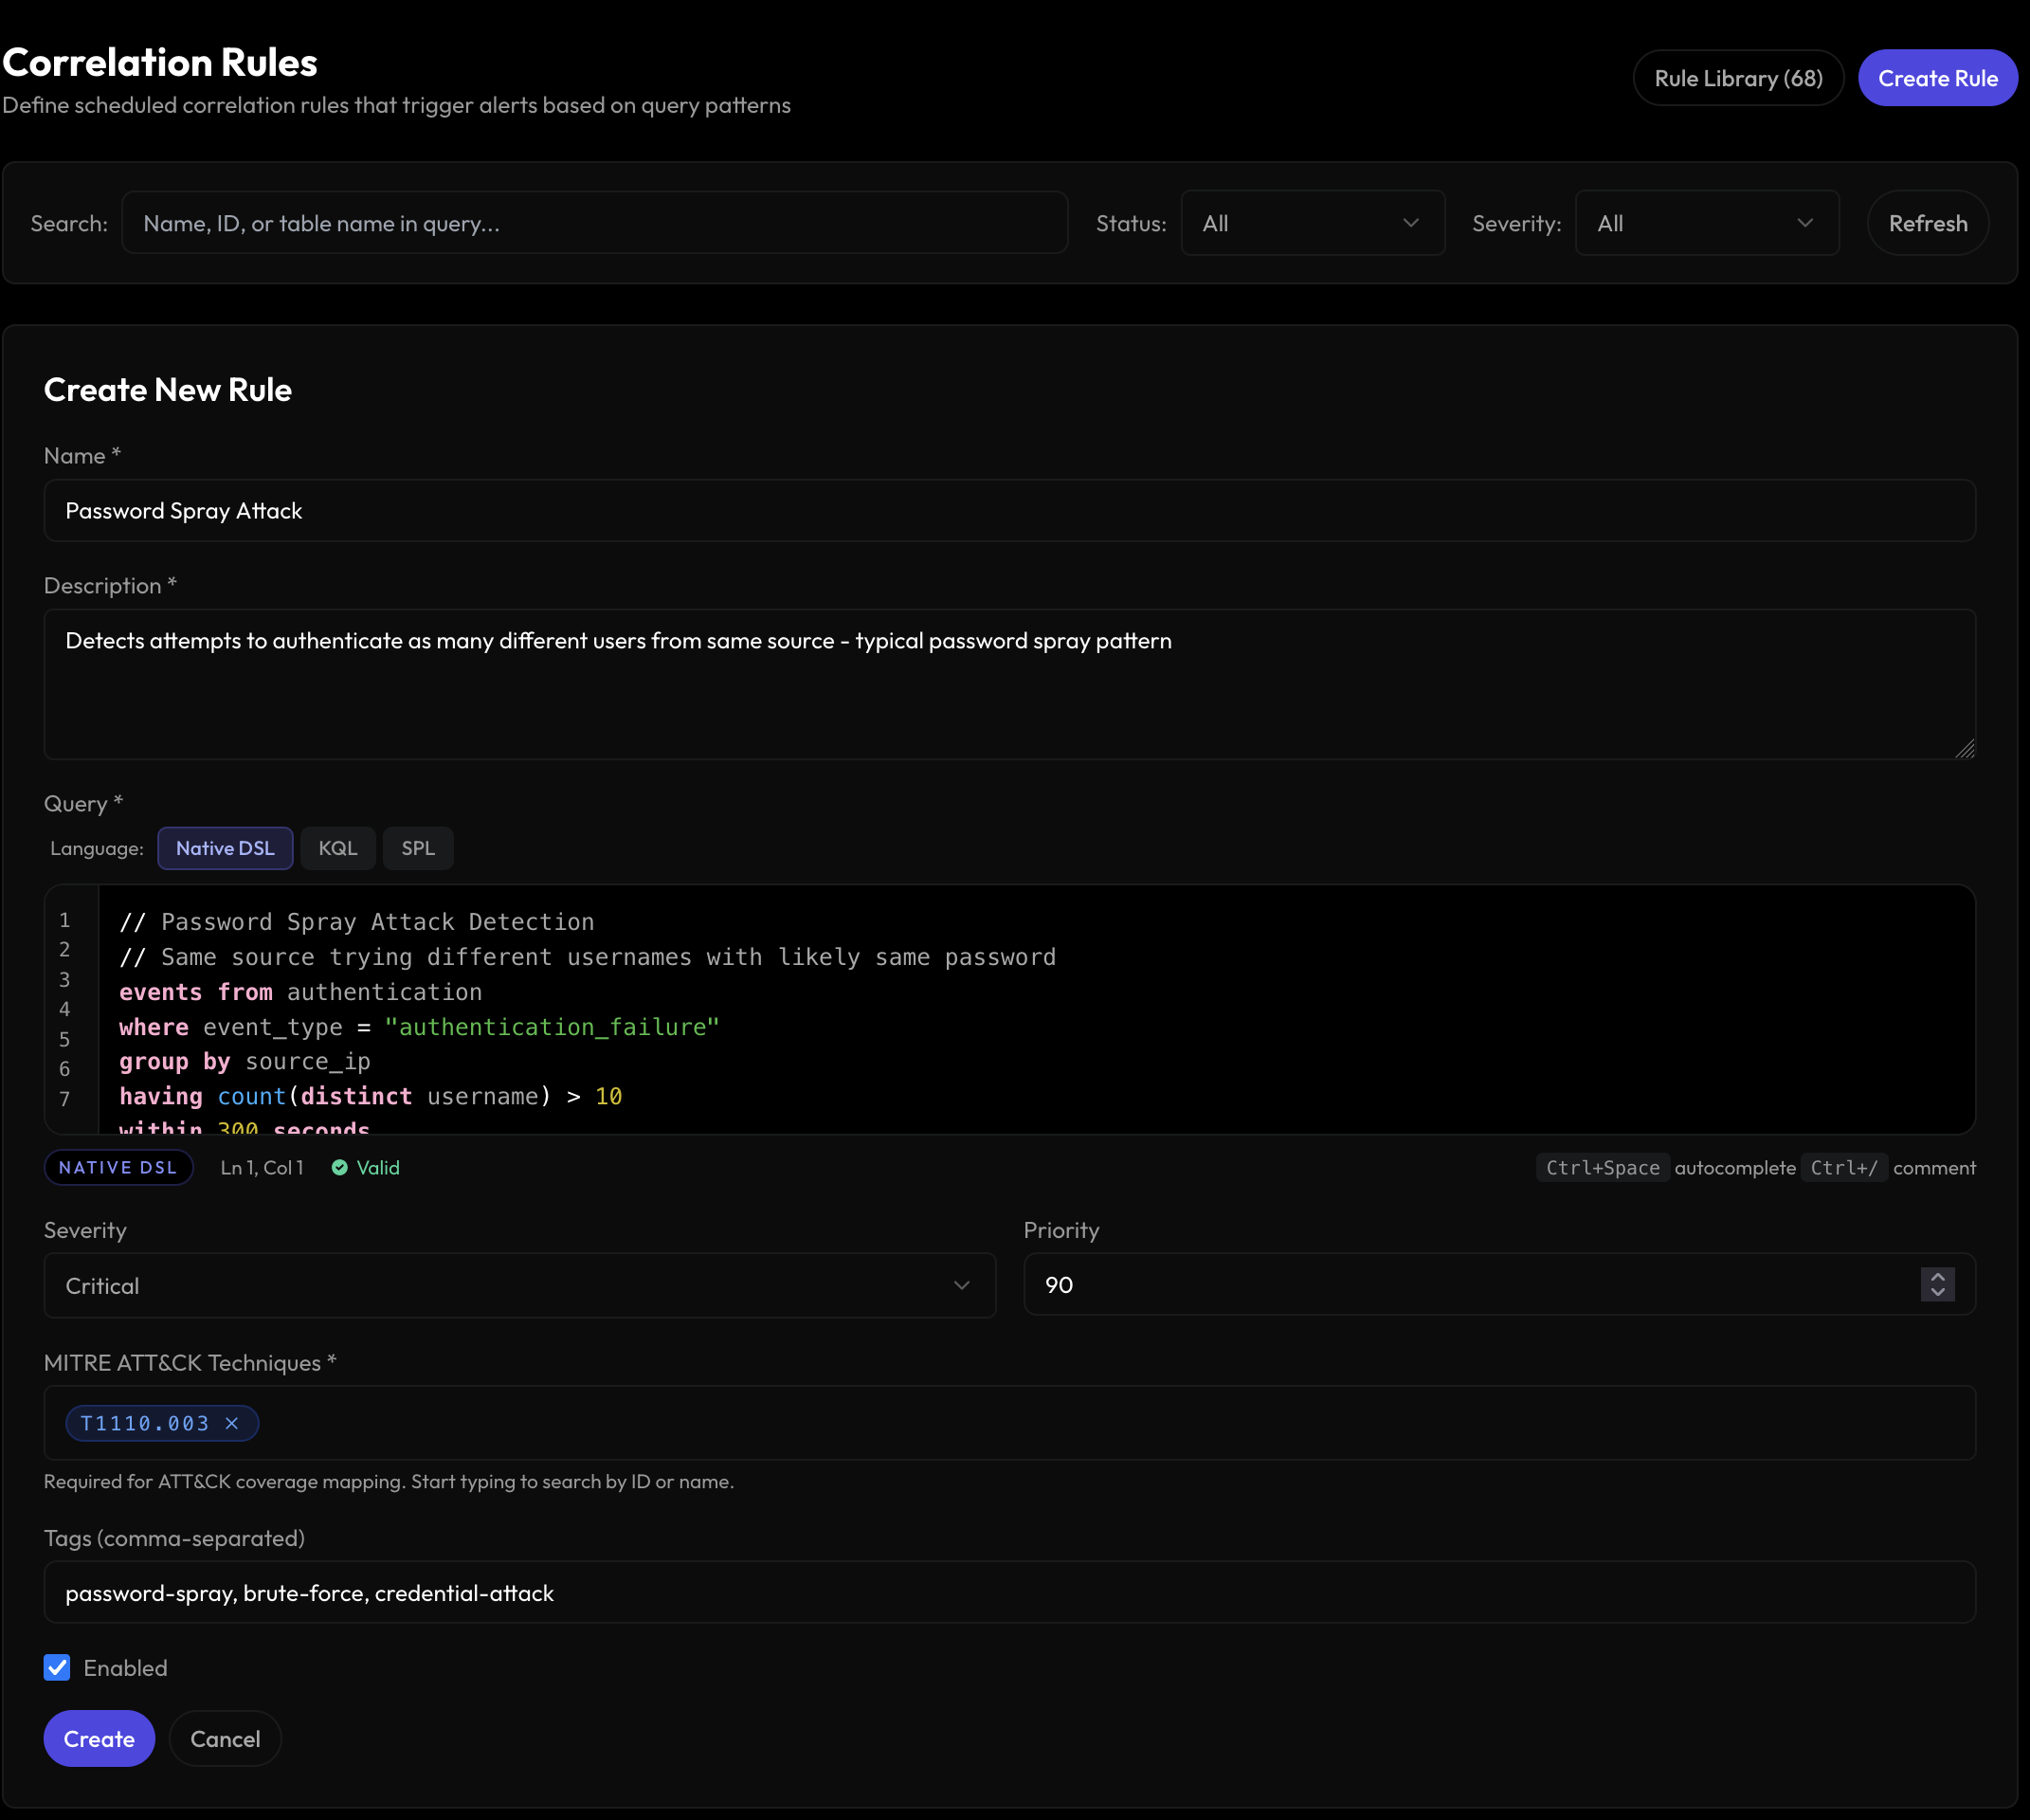Open the Critical severity selector
Screen dimensions: 2030x1820
(x=518, y=1285)
